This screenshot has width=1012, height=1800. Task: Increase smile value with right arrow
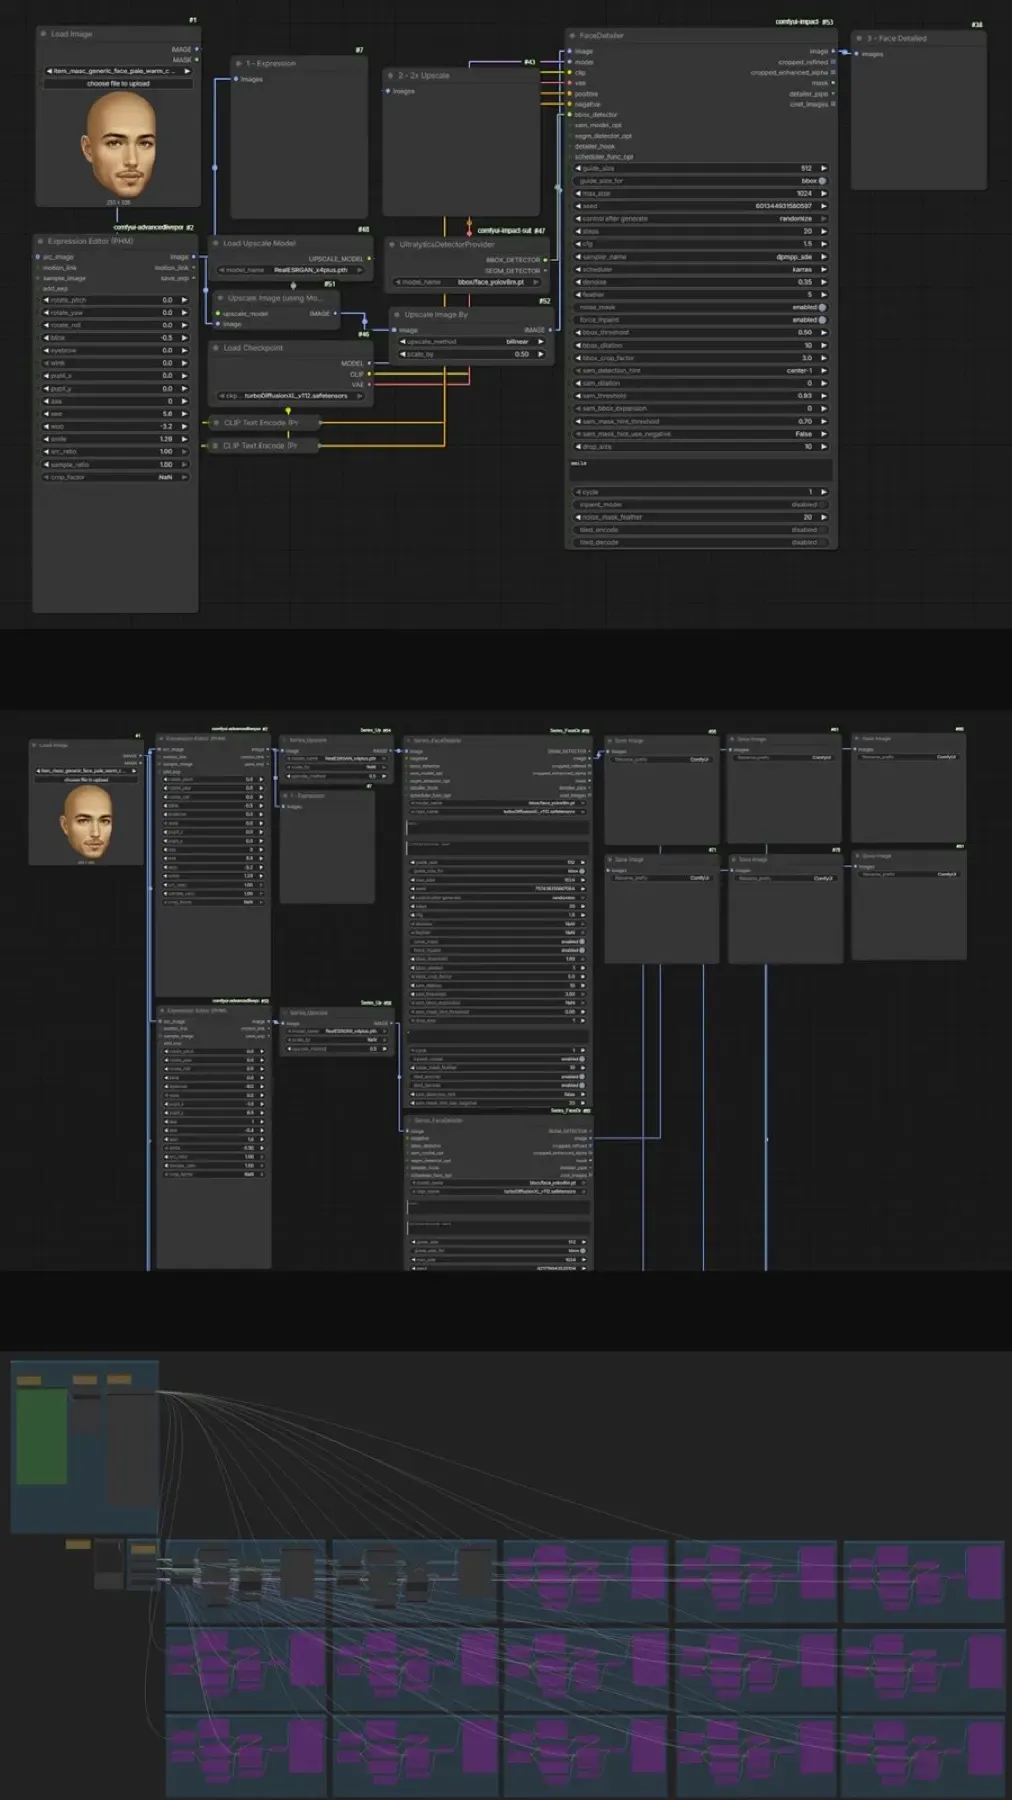point(184,439)
